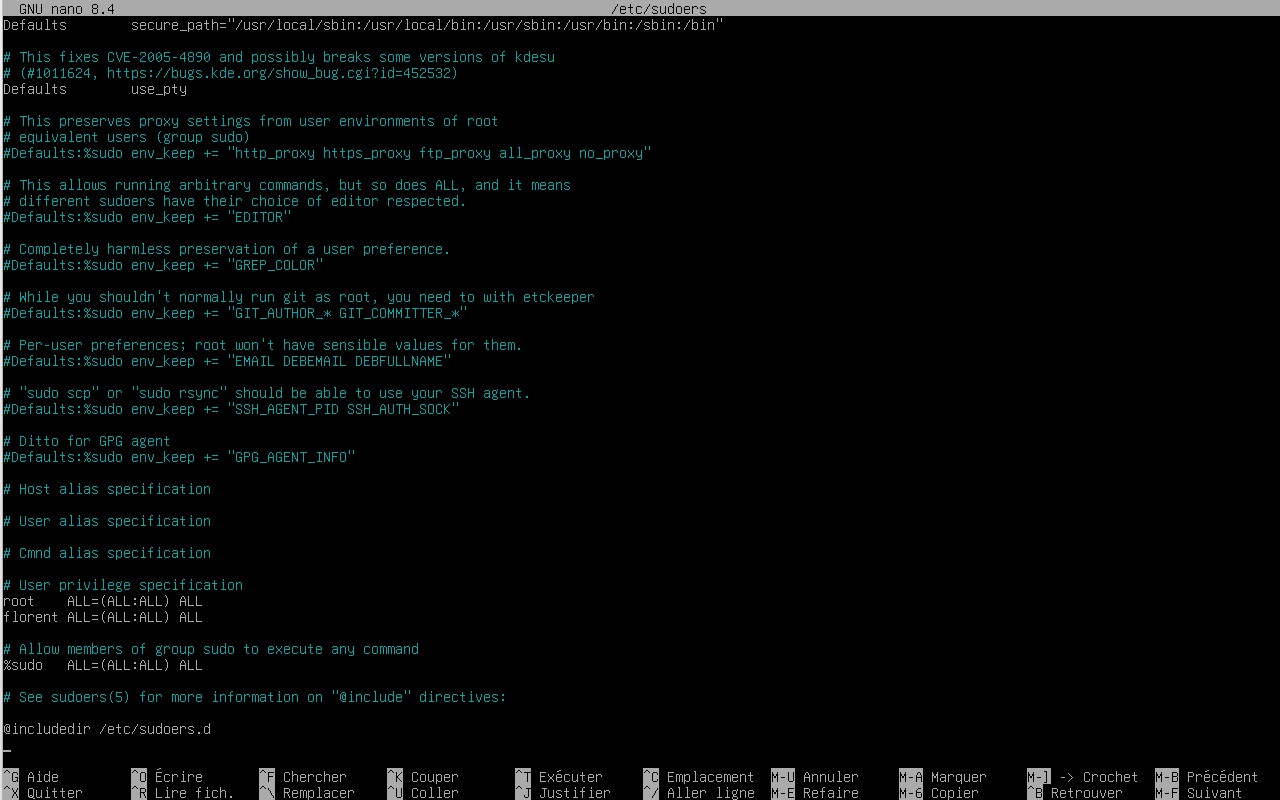
Task: Choose ^R Lire fich. in shortcut bar
Action: (182, 793)
